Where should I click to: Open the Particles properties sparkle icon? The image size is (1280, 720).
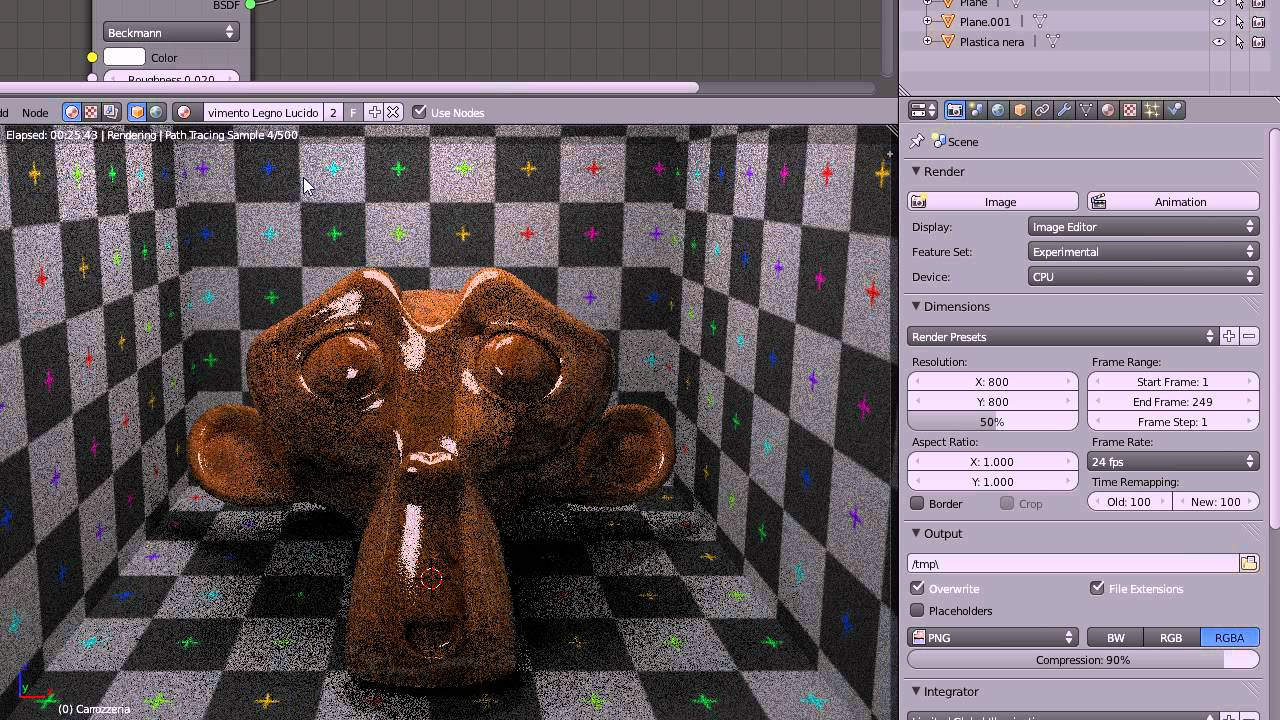coord(1152,110)
